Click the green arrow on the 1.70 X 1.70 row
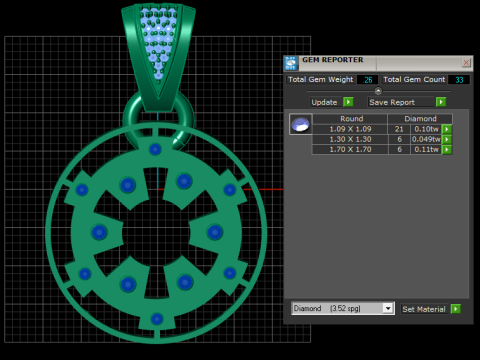 click(447, 150)
